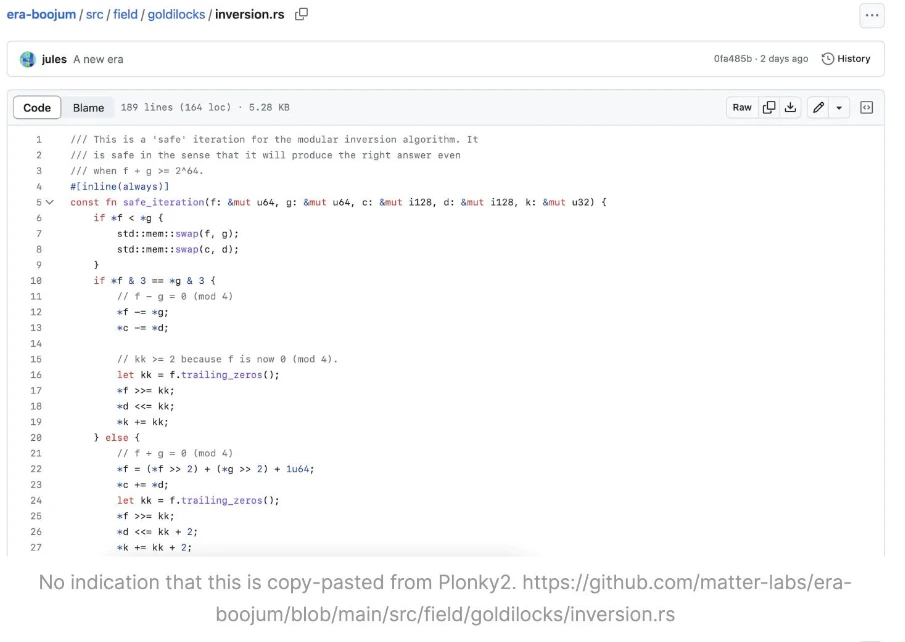Open the field folder breadcrumb
Image resolution: width=905 pixels, height=642 pixels.
tap(125, 15)
